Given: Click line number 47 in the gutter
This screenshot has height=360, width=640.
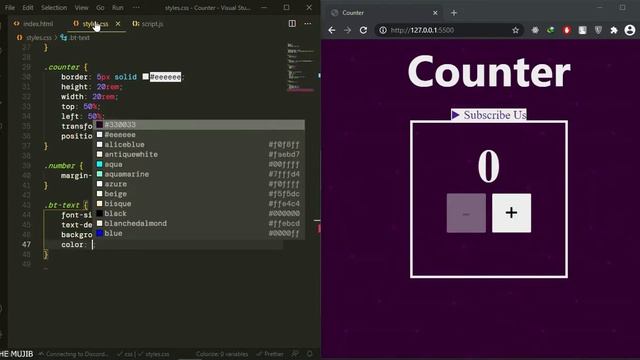Looking at the screenshot, I should [27, 244].
